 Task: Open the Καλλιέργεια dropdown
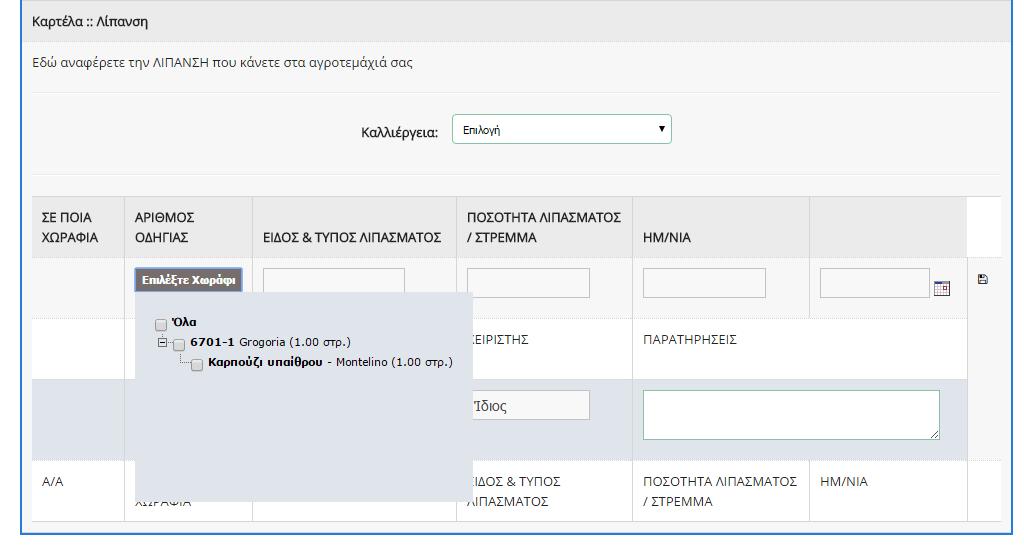point(562,129)
